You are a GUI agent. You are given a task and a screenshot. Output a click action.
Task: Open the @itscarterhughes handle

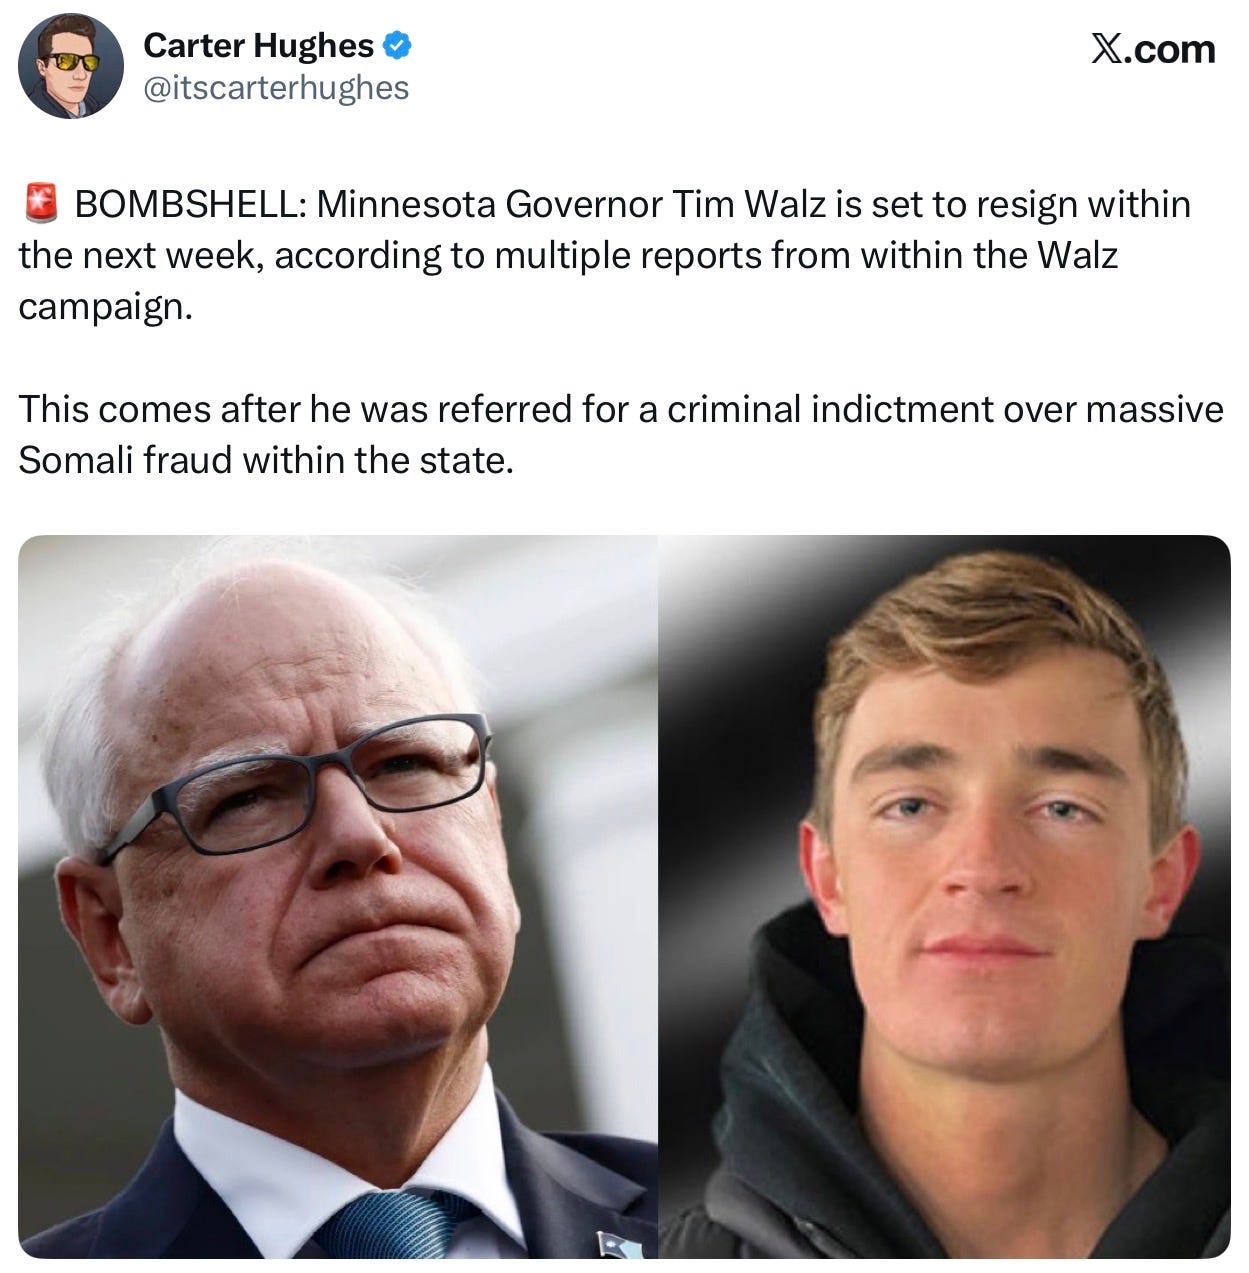coord(276,88)
